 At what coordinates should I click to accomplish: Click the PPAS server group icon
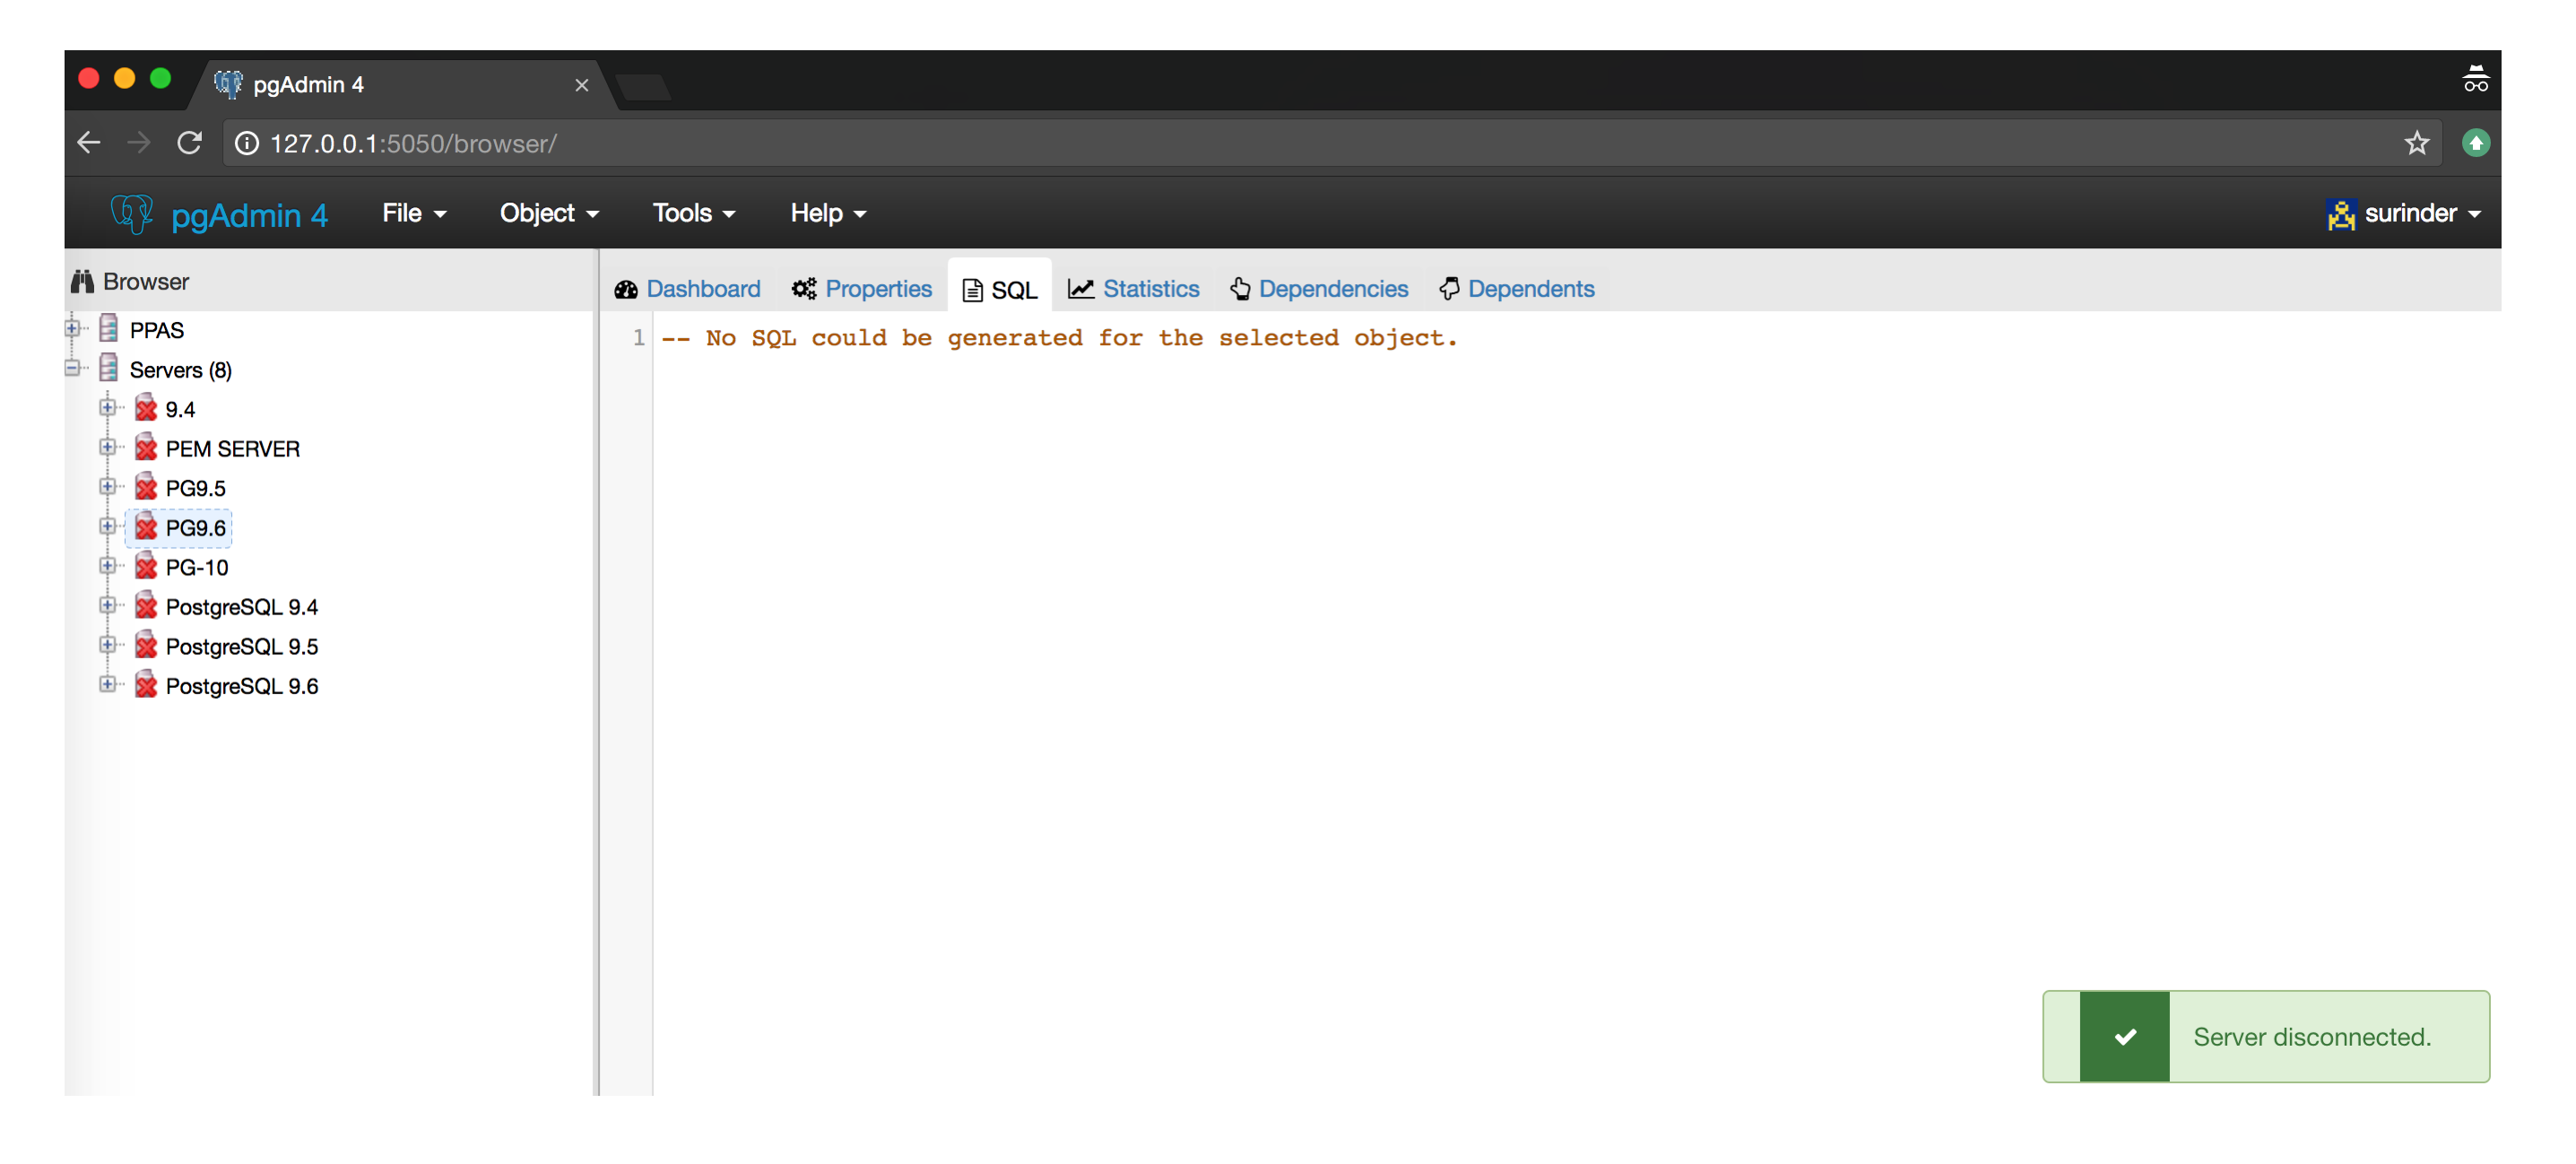(109, 329)
